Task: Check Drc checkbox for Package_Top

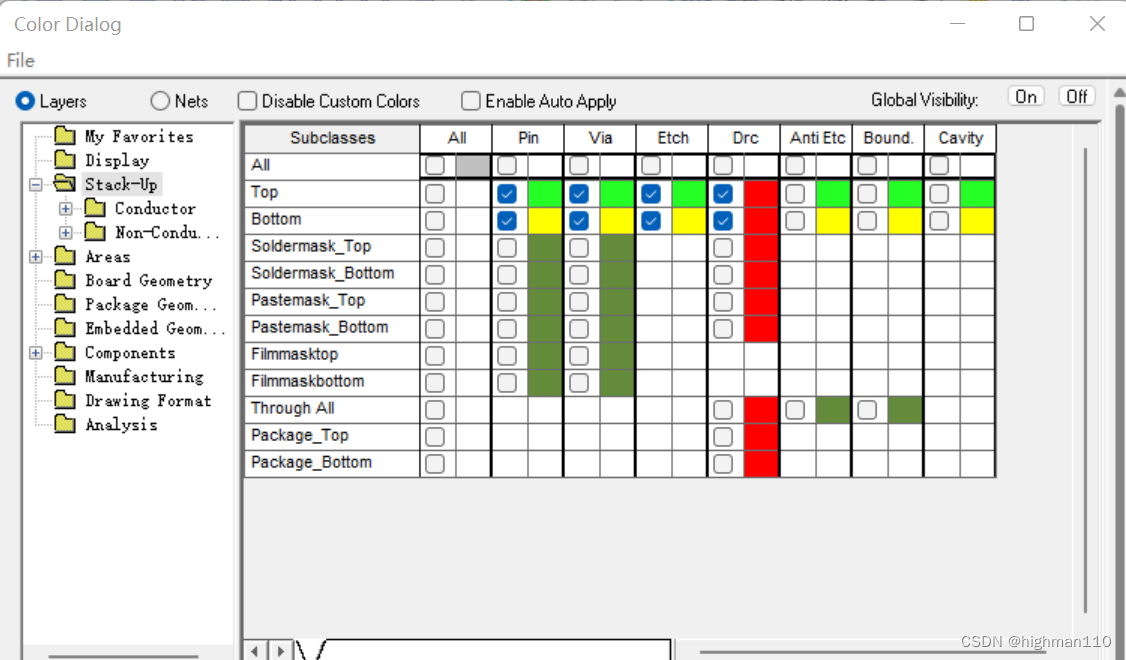Action: (x=723, y=437)
